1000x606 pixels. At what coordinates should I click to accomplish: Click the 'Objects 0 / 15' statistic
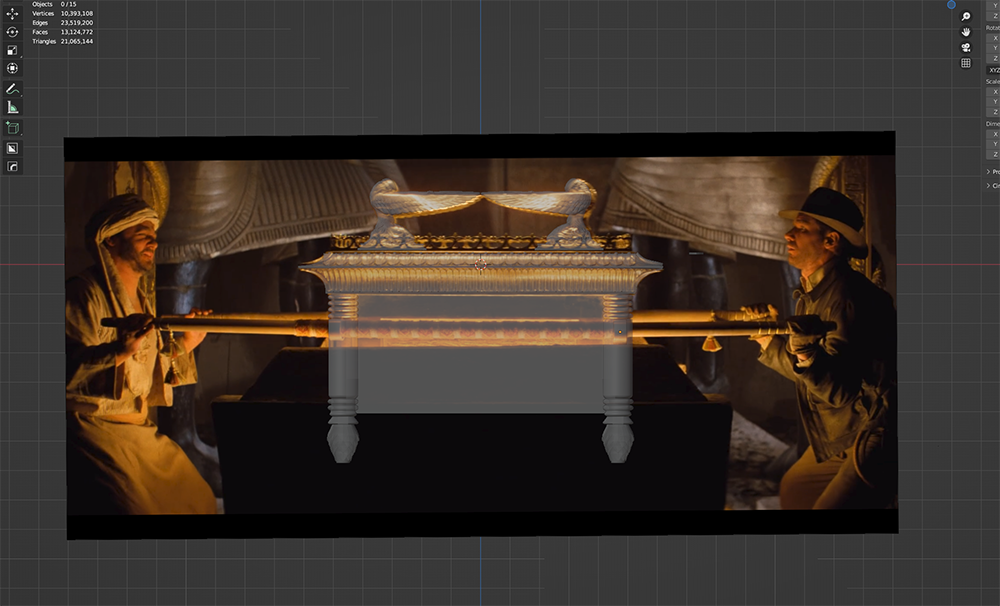(54, 4)
